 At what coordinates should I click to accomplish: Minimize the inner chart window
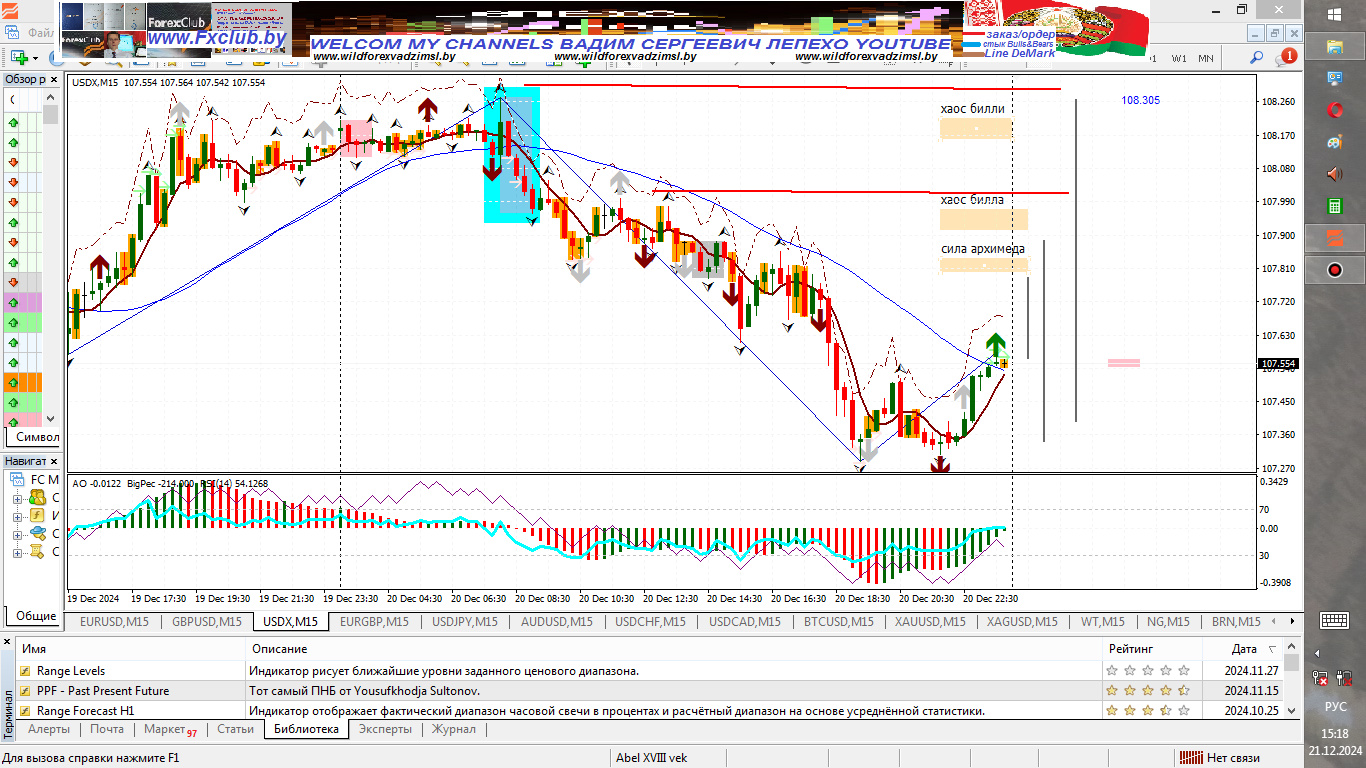tap(1257, 33)
